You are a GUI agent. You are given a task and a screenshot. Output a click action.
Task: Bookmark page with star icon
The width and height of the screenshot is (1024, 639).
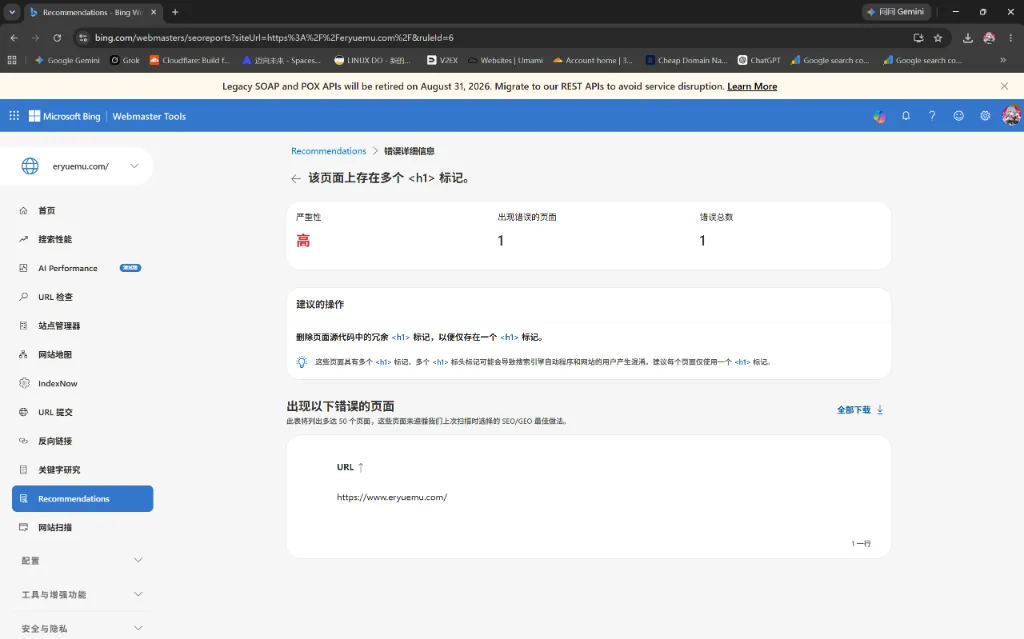pyautogui.click(x=938, y=38)
